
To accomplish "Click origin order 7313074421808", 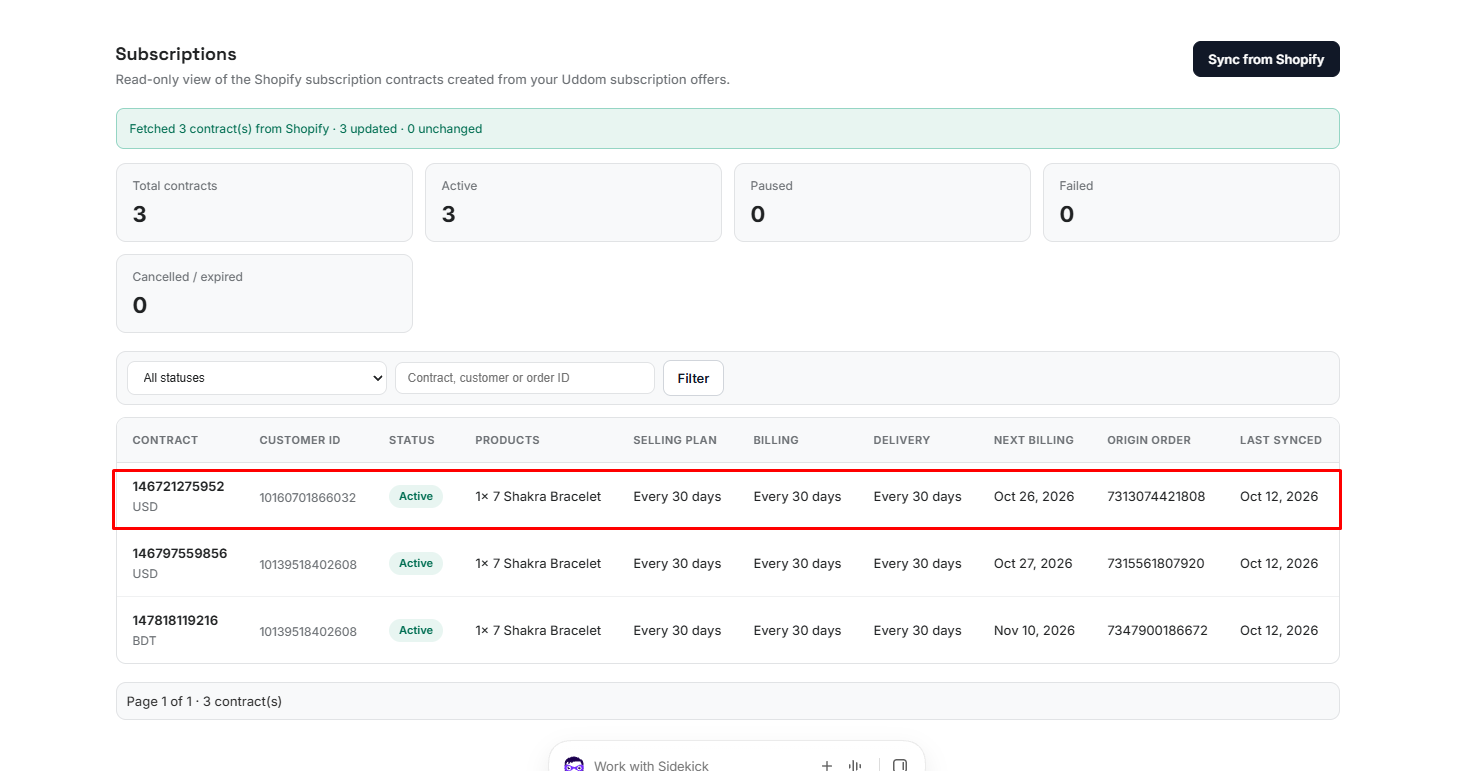I will (x=1156, y=497).
